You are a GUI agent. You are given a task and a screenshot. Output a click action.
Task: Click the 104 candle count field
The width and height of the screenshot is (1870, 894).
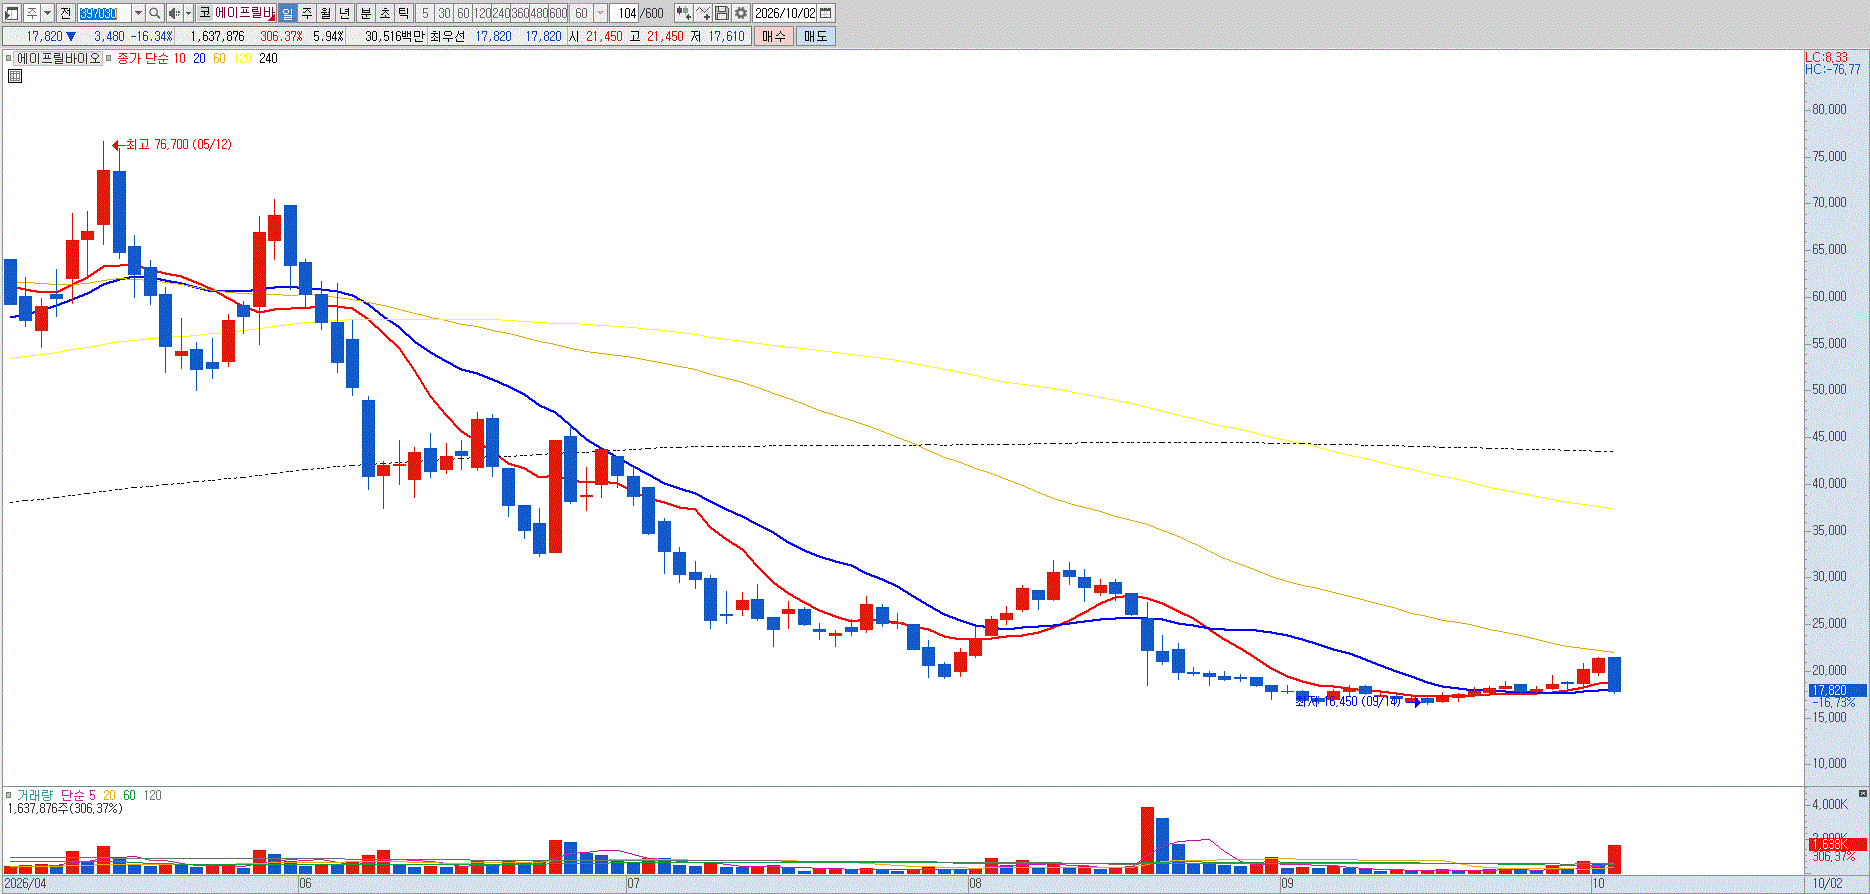tap(625, 13)
